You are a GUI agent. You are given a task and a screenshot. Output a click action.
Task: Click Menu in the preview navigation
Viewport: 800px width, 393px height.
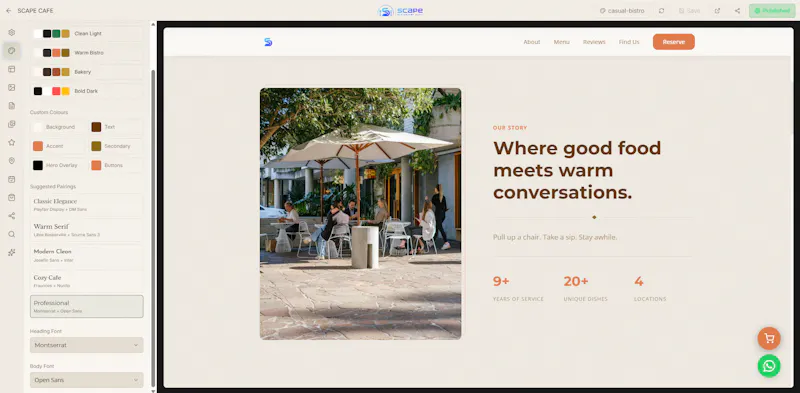click(561, 42)
